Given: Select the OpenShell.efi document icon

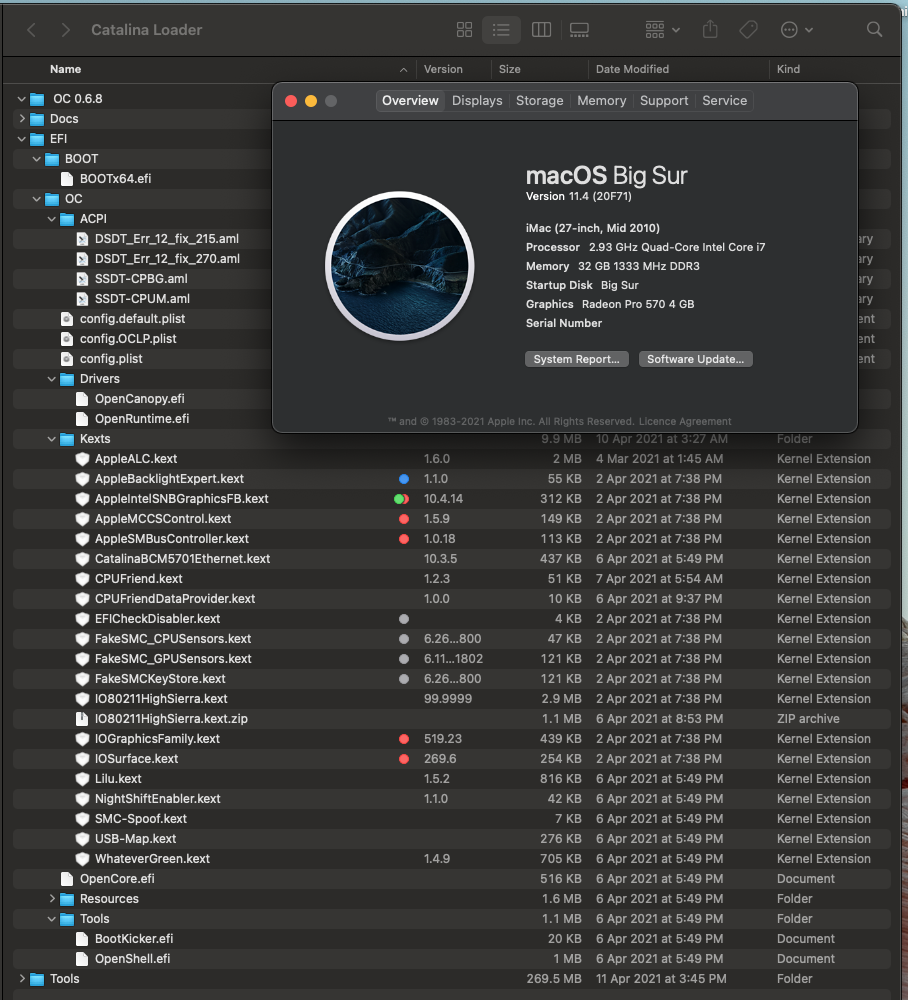Looking at the screenshot, I should click(x=82, y=959).
